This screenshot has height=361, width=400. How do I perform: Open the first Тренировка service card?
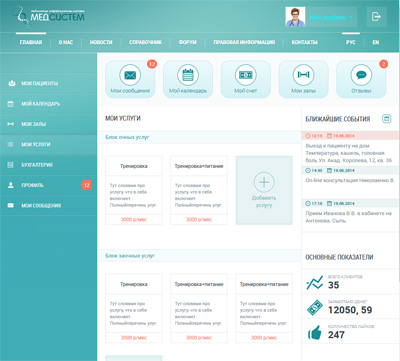pos(134,190)
